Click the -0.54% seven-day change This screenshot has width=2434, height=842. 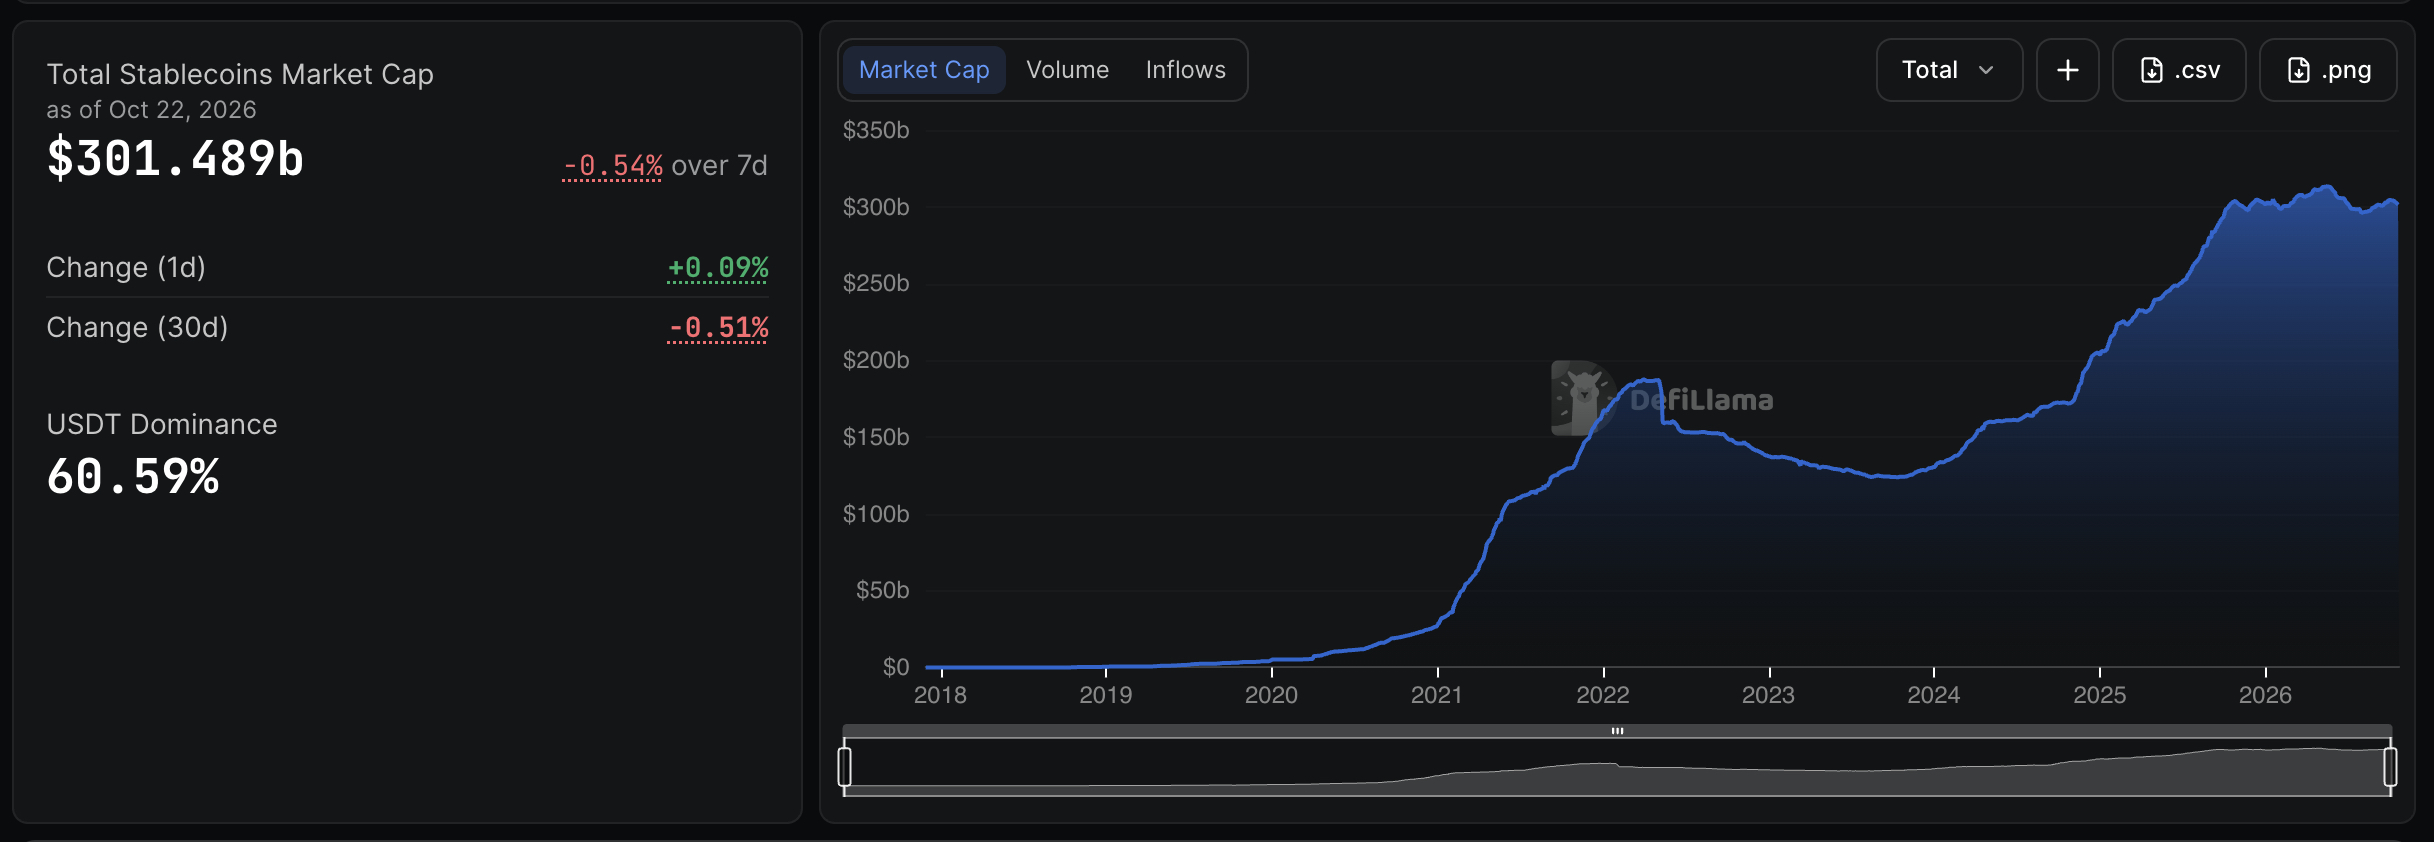point(612,166)
